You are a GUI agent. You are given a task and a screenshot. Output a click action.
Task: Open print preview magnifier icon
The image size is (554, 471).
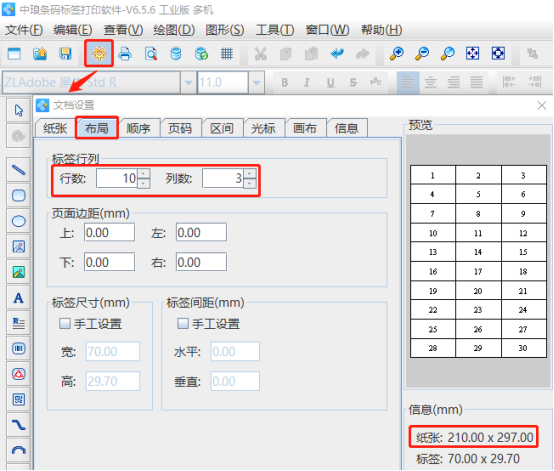click(x=151, y=54)
